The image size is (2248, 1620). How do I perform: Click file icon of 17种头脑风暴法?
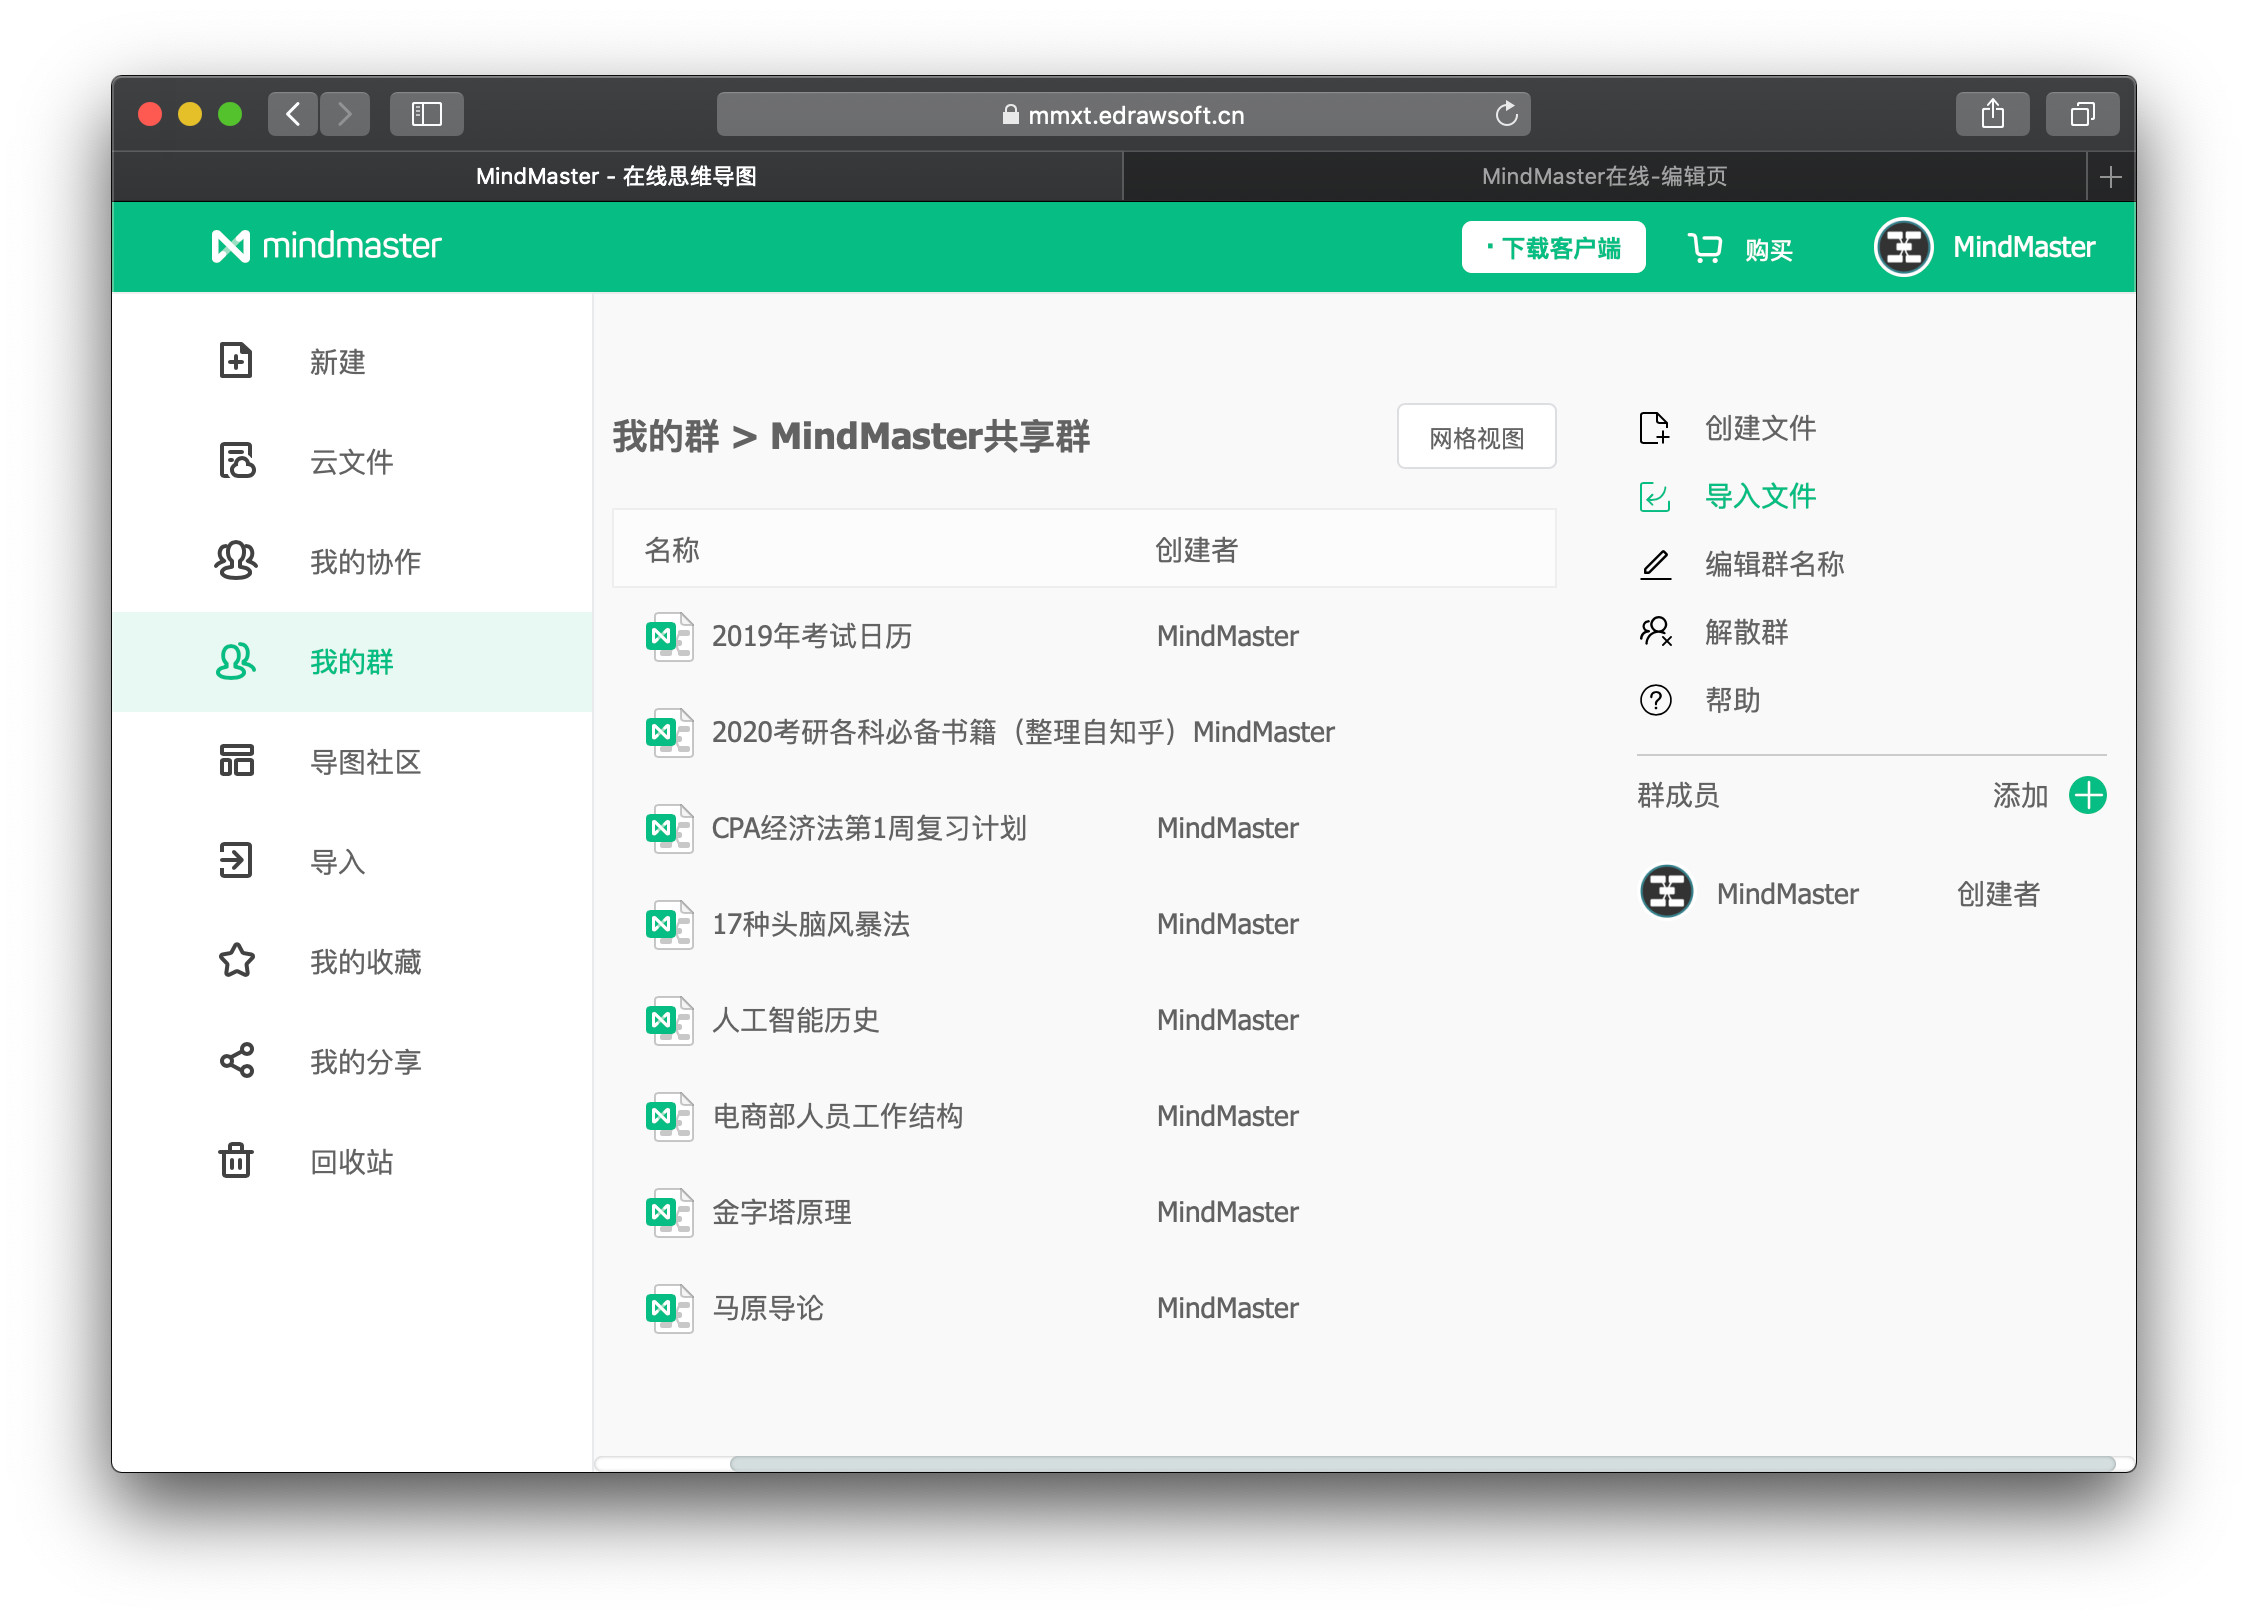point(669,924)
